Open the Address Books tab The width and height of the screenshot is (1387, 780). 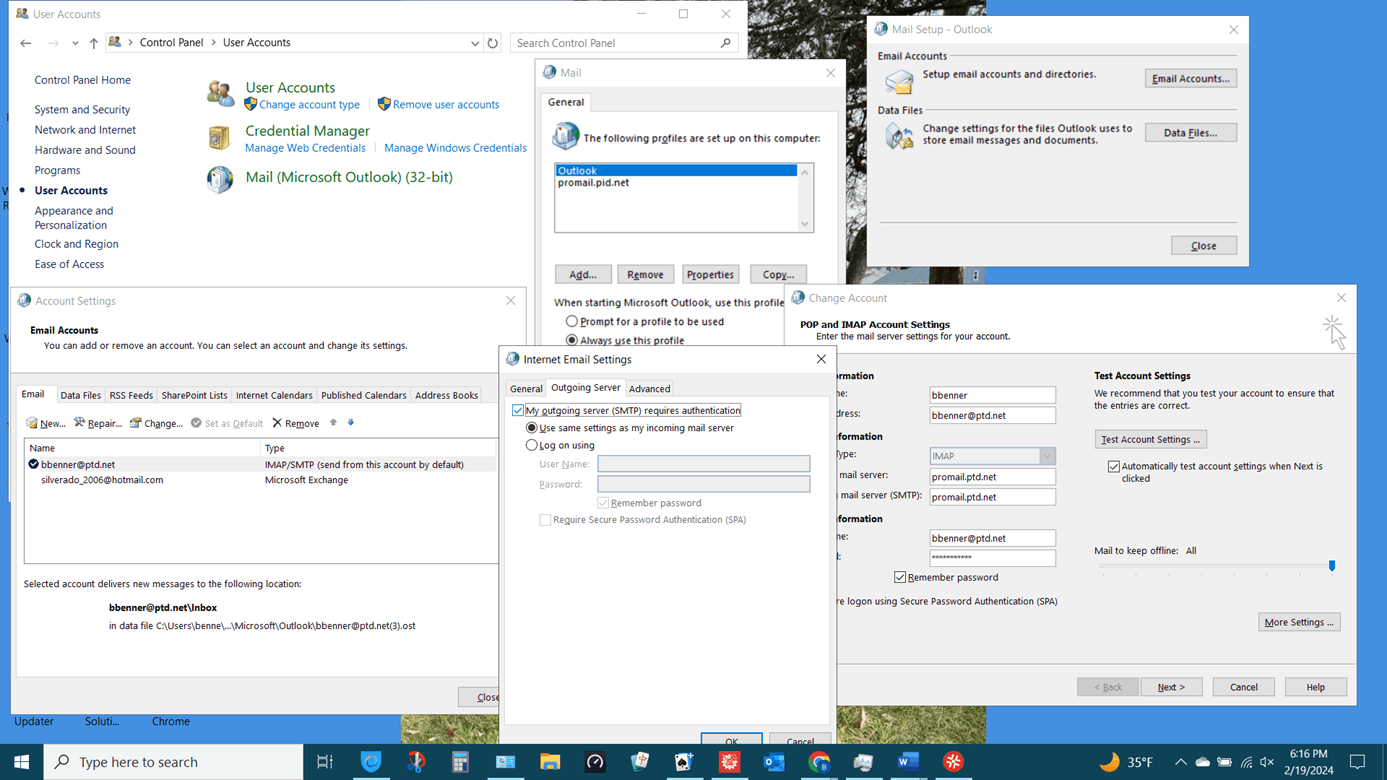tap(446, 396)
